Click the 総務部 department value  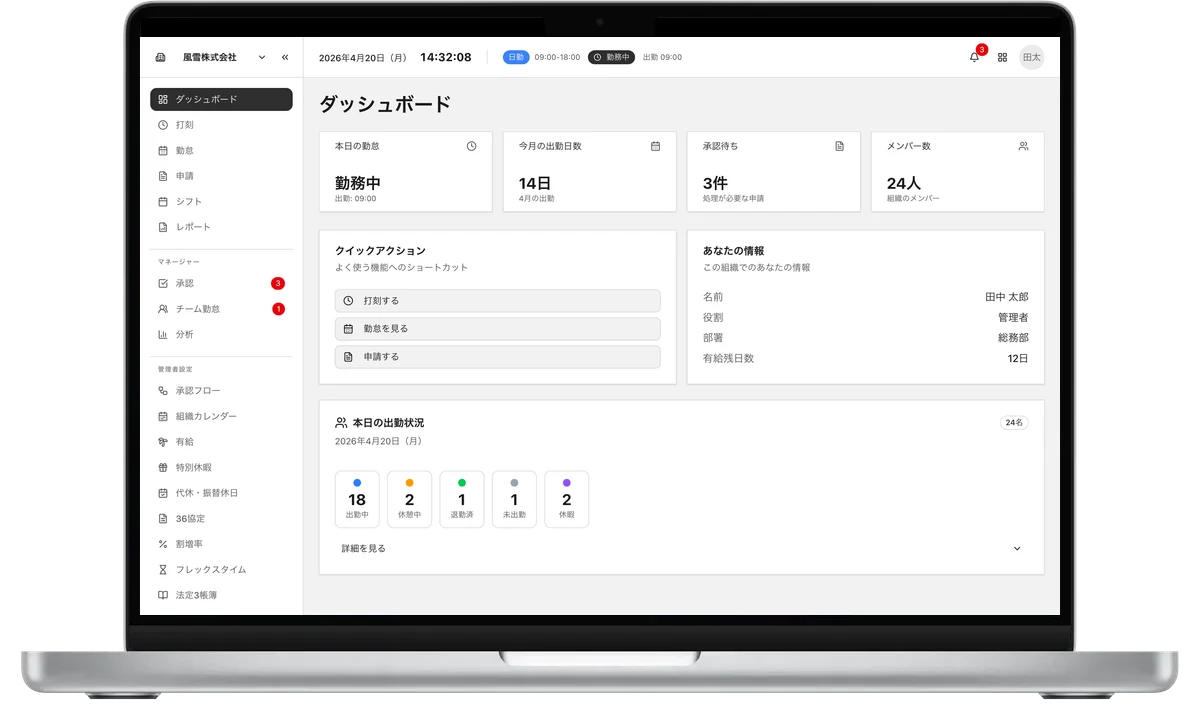[1012, 338]
